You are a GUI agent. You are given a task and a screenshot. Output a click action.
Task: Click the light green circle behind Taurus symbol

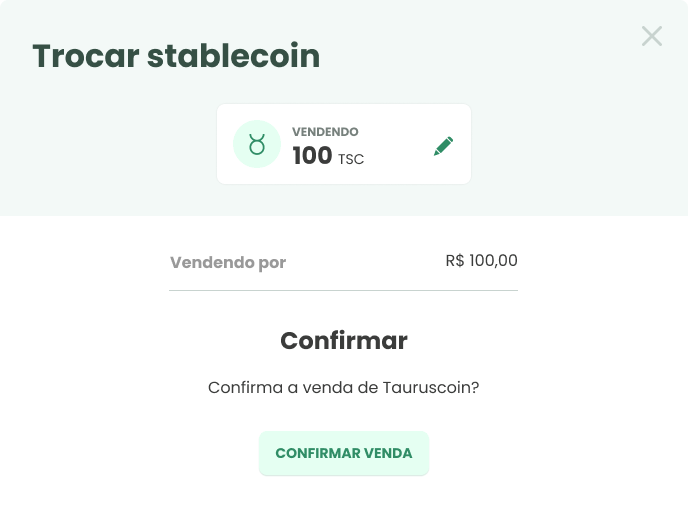[257, 144]
